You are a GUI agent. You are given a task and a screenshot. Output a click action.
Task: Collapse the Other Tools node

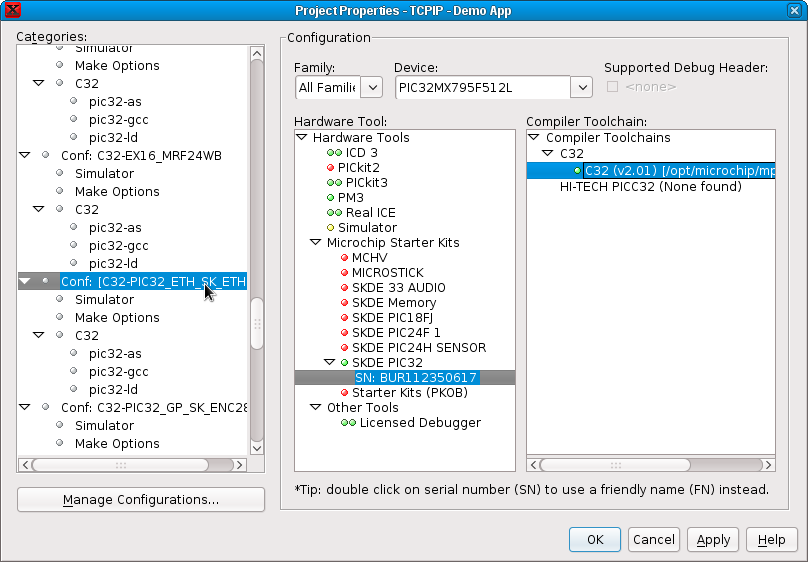pyautogui.click(x=316, y=407)
